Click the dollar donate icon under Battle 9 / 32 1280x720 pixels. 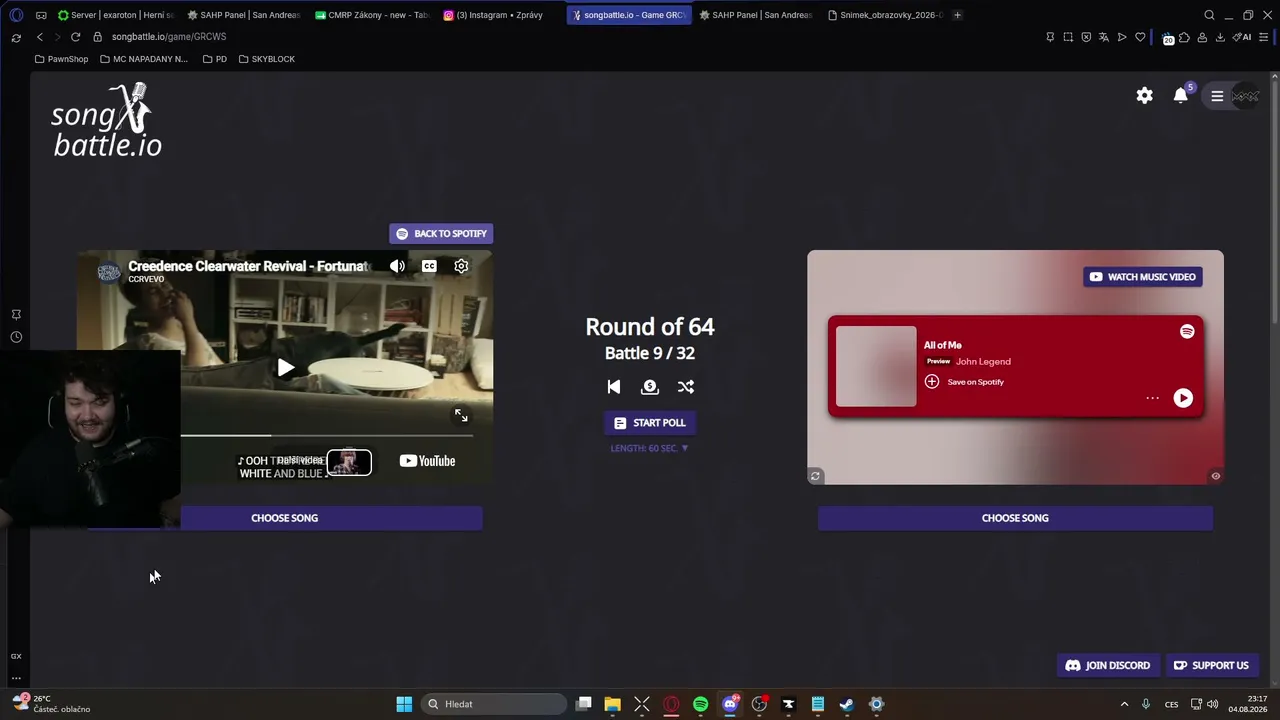(x=650, y=387)
